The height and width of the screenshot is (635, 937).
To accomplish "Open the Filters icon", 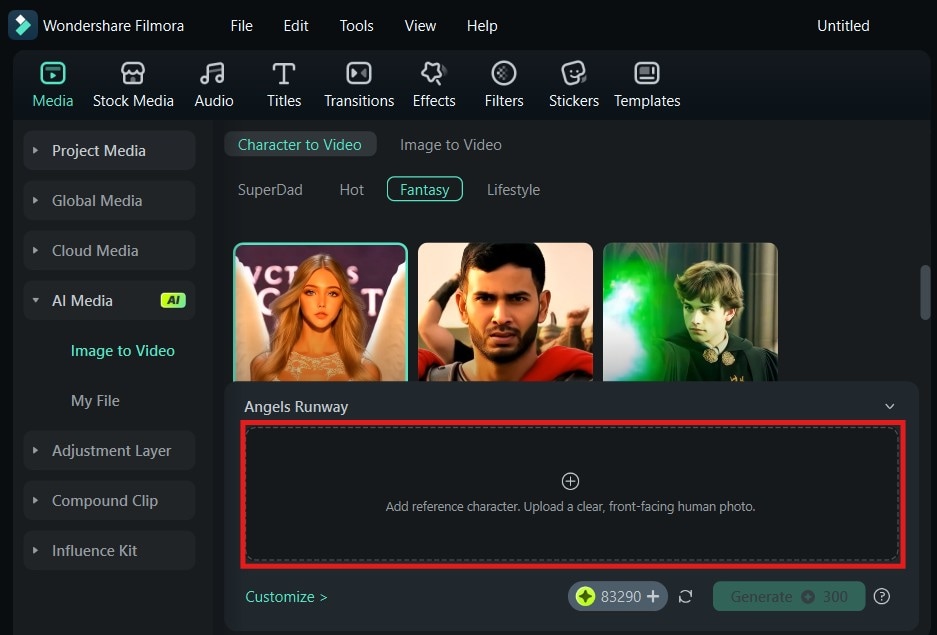I will tap(504, 73).
